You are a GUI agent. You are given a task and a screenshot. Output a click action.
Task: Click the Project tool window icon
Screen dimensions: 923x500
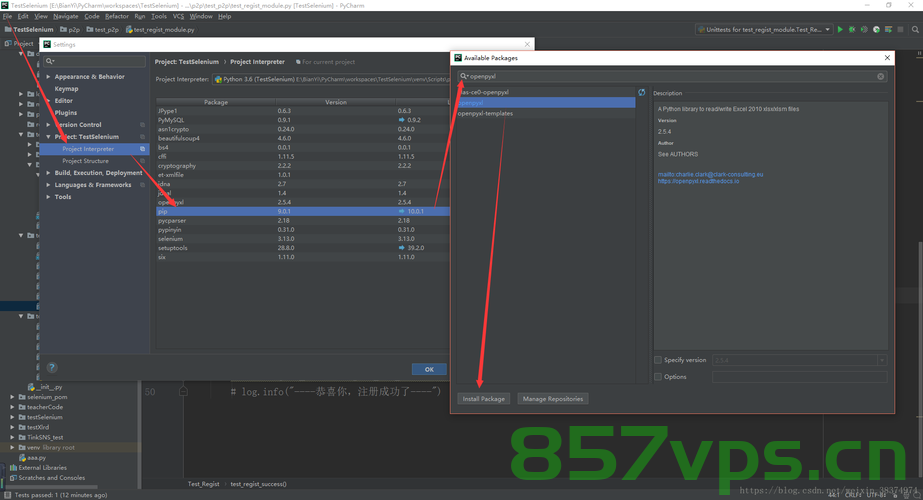click(x=8, y=44)
